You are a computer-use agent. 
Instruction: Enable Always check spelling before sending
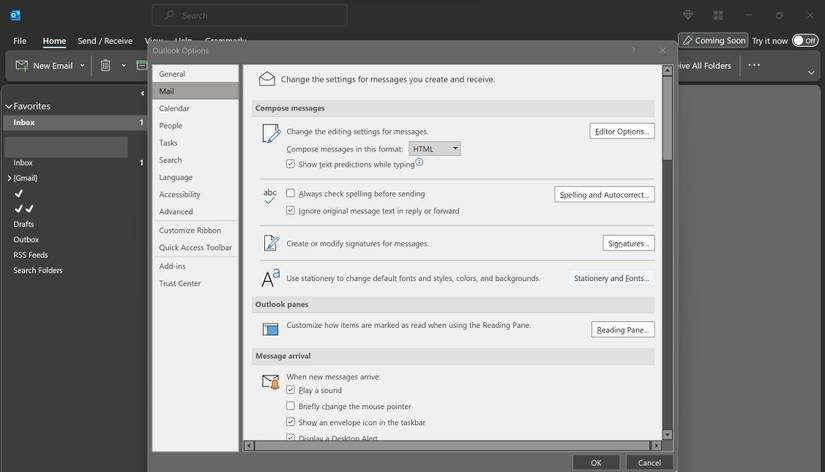pos(290,193)
